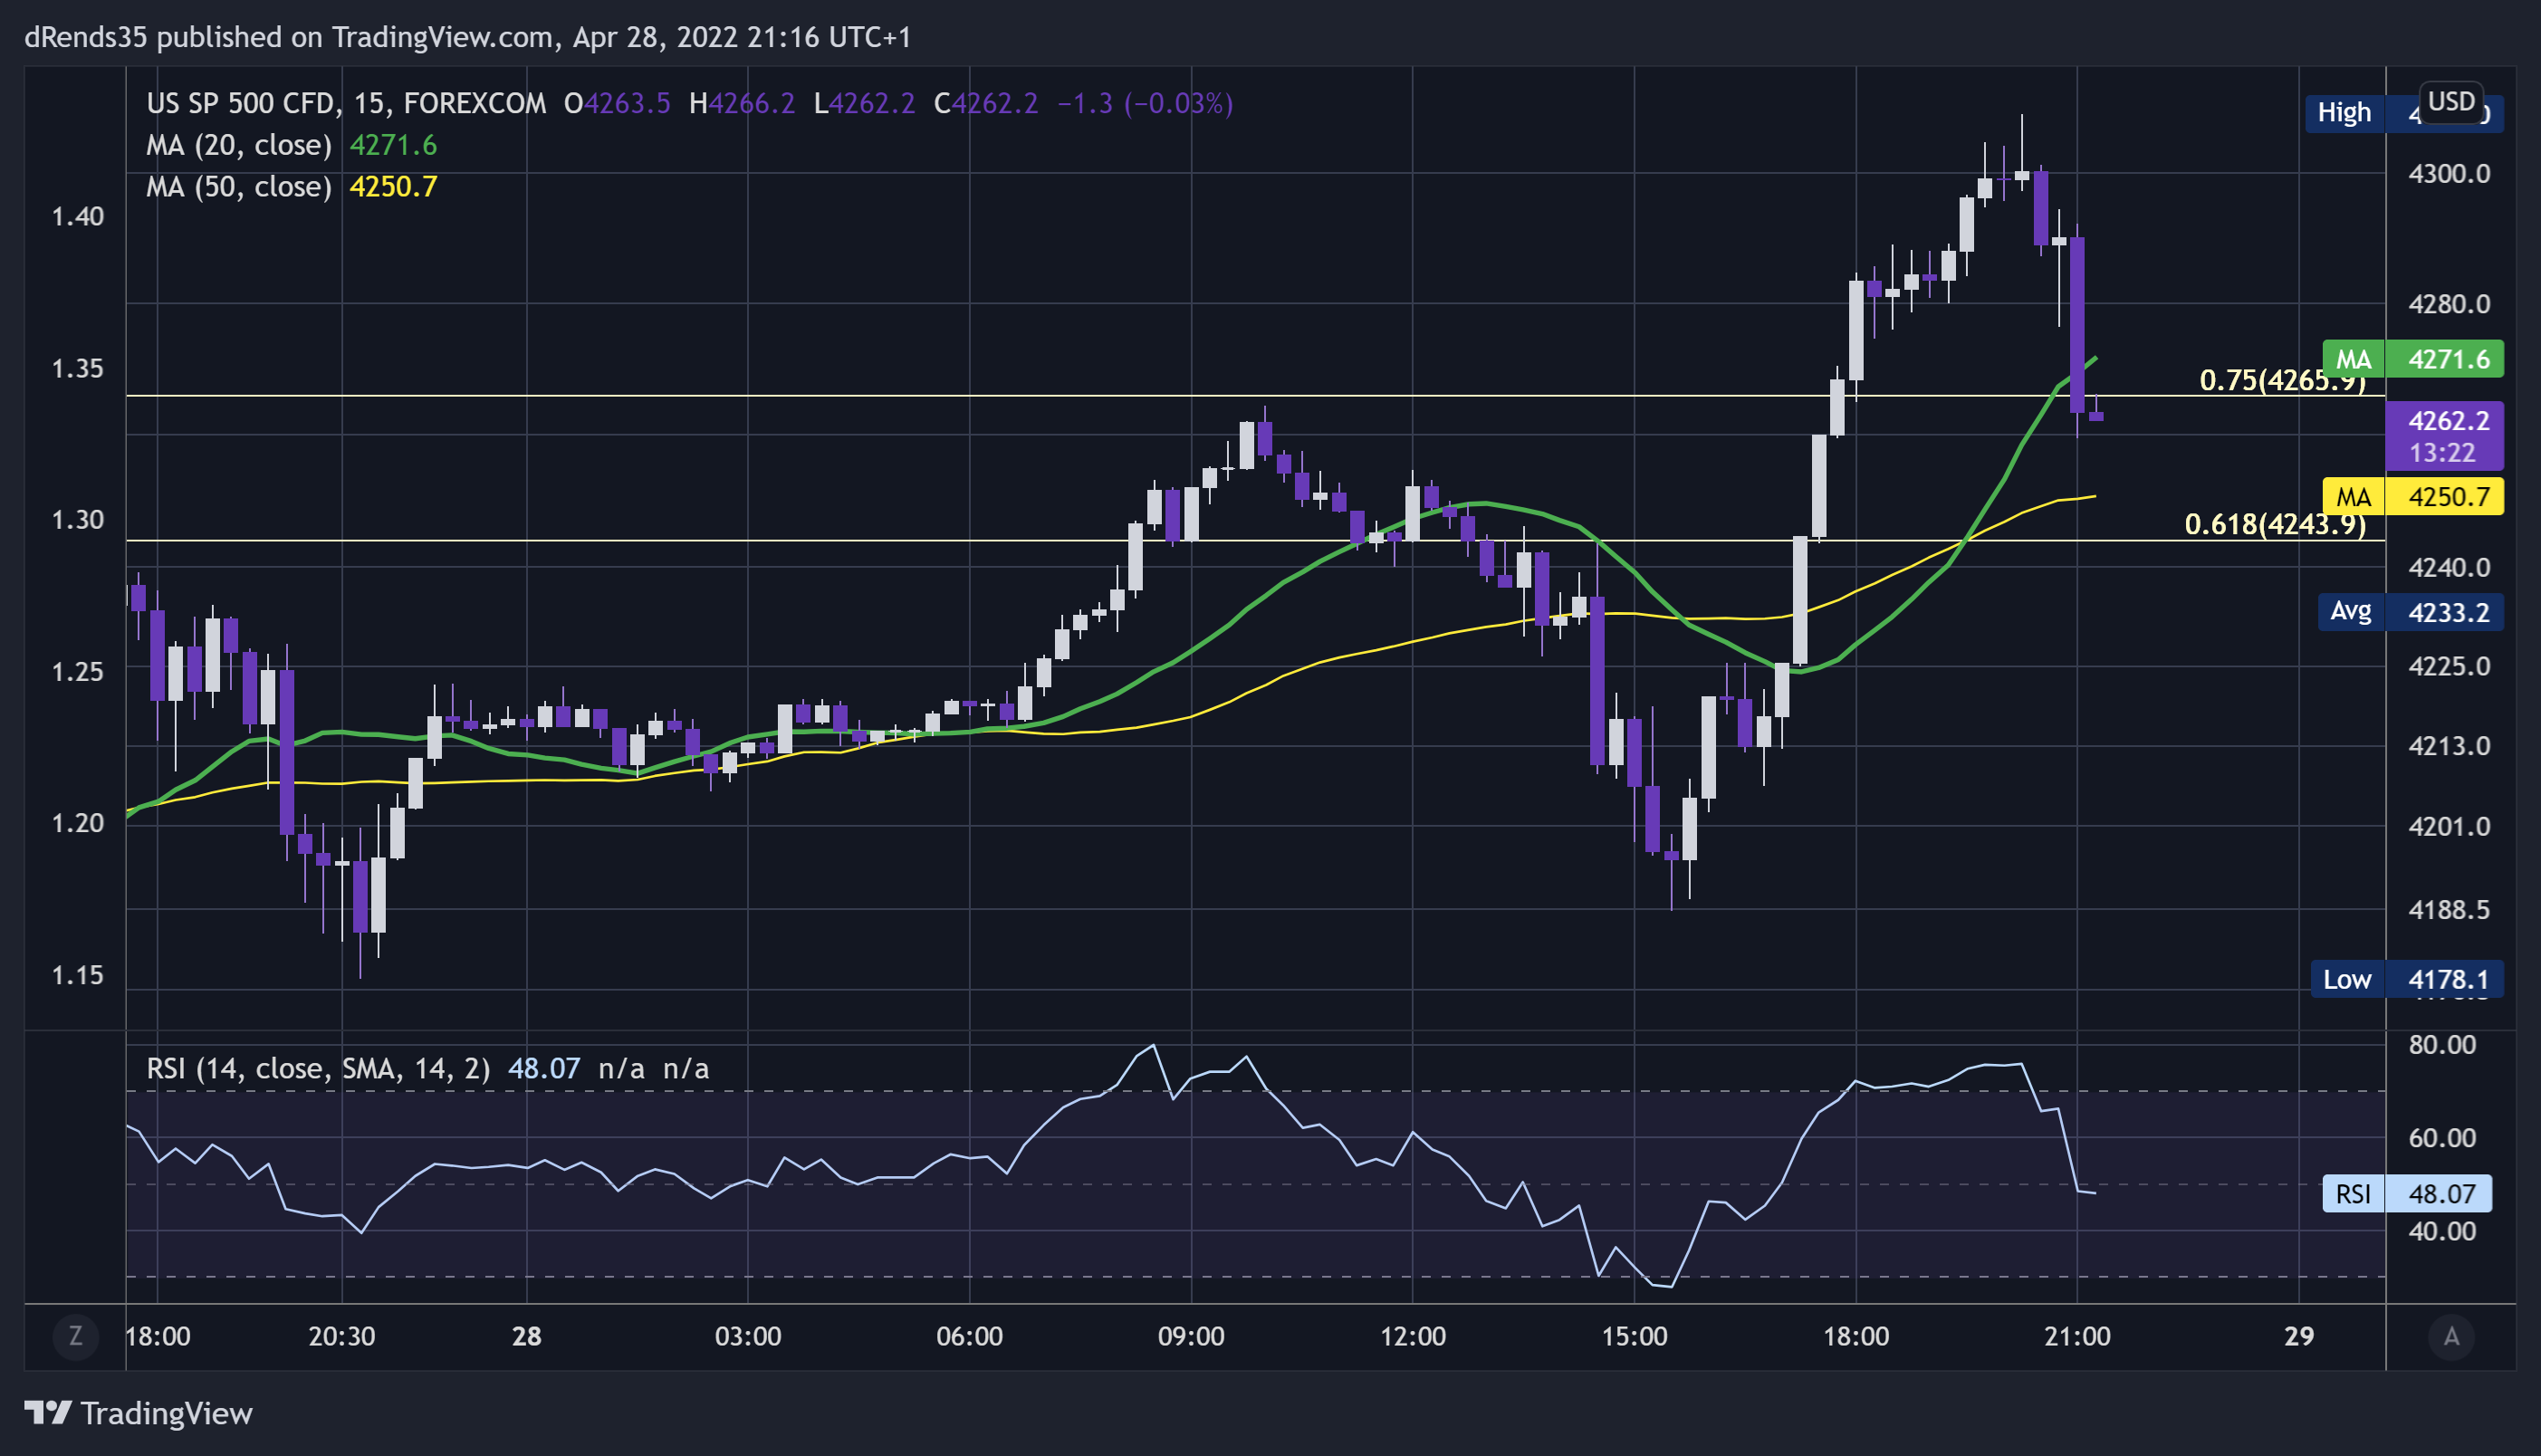Click the Z timezone button on the time axis
This screenshot has width=2541, height=1456.
click(x=75, y=1336)
